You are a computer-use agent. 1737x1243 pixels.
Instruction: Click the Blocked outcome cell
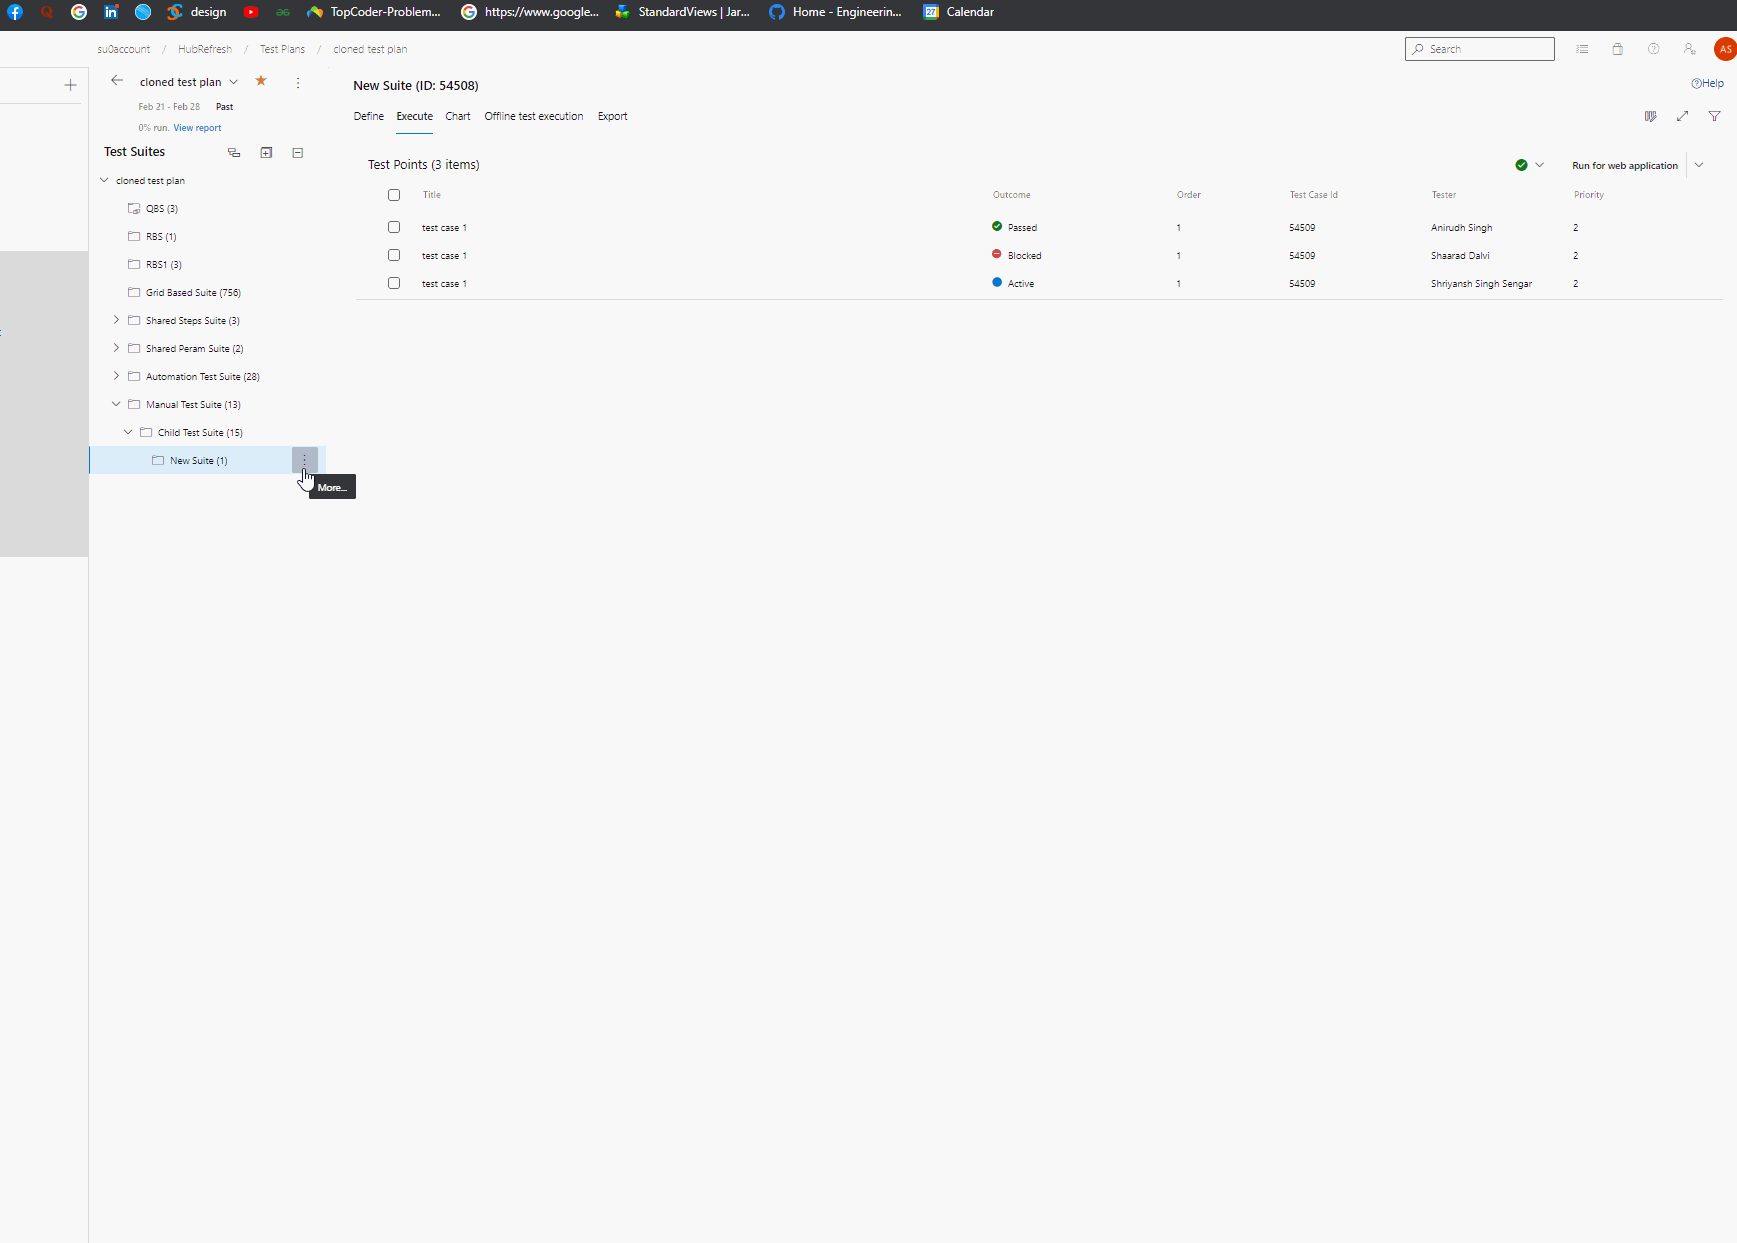click(x=1017, y=256)
